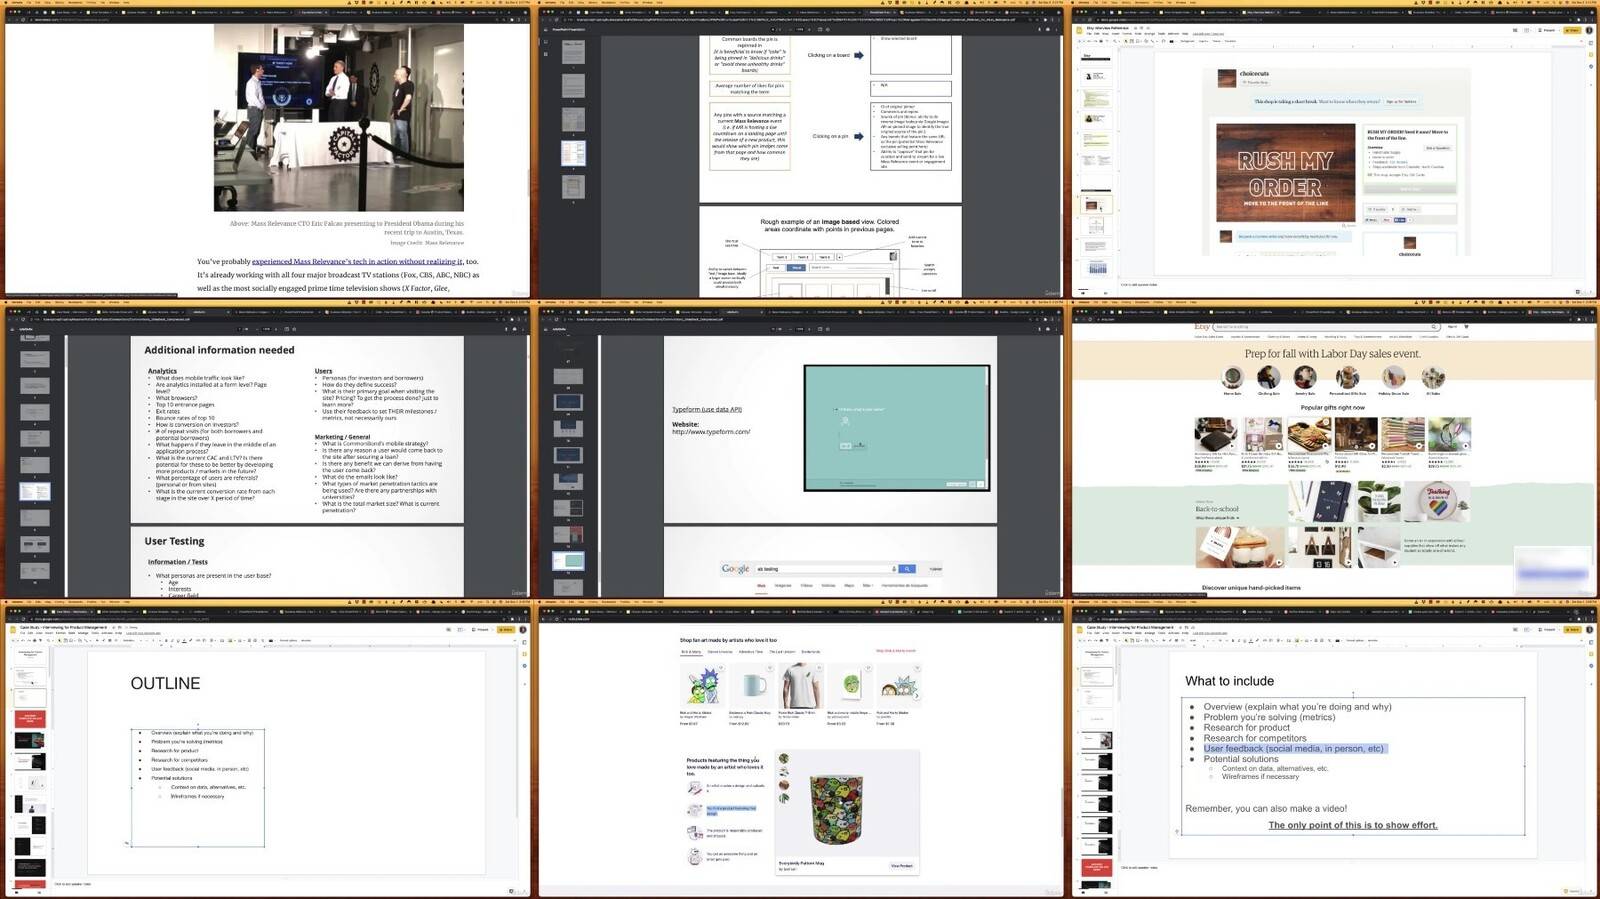This screenshot has width=1600, height=899.
Task: Open the Clothing Sale circle on Etsy homepage
Action: tap(1269, 377)
